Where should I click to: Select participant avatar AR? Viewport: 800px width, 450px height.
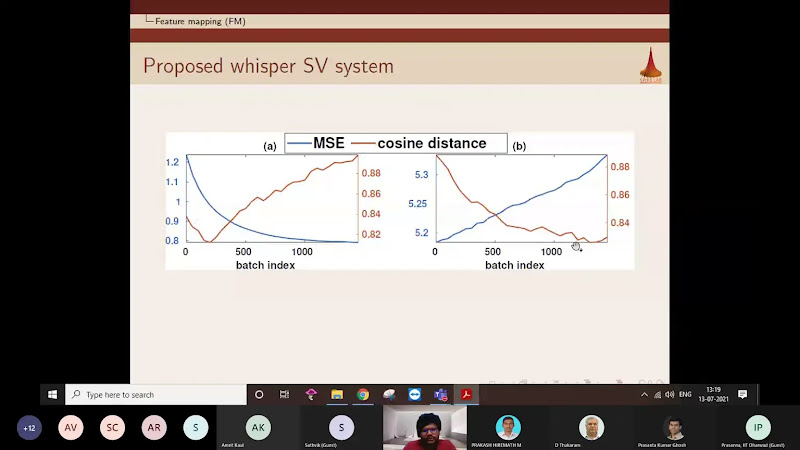(x=154, y=428)
